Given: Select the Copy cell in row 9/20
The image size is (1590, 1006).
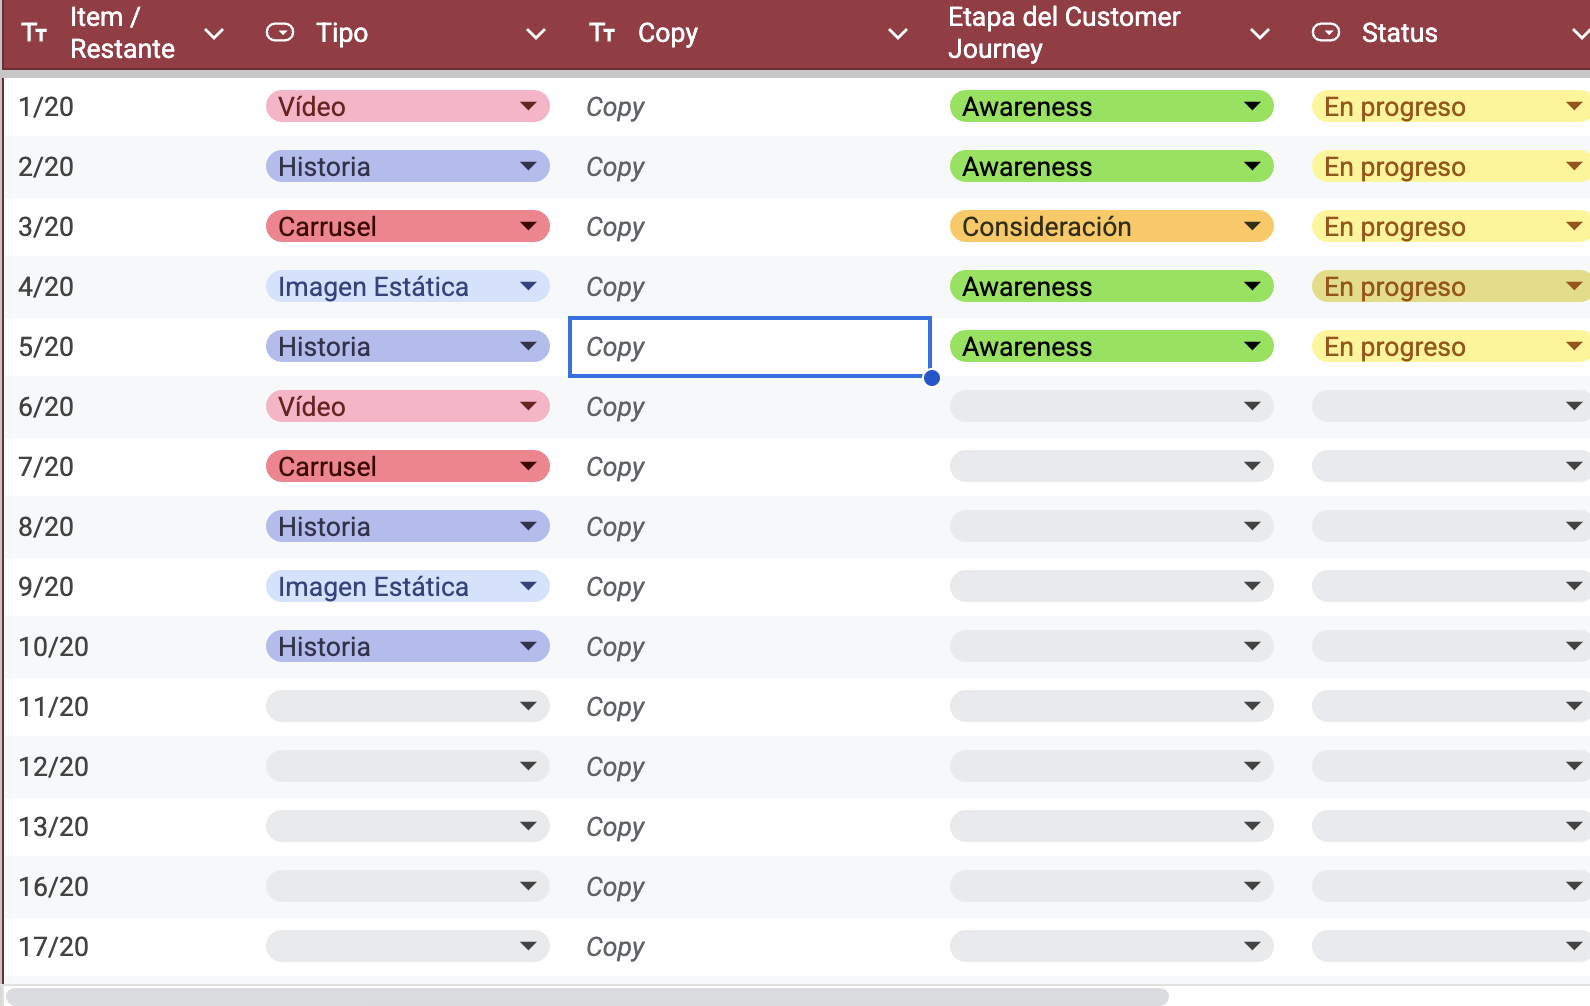Looking at the screenshot, I should click(750, 586).
